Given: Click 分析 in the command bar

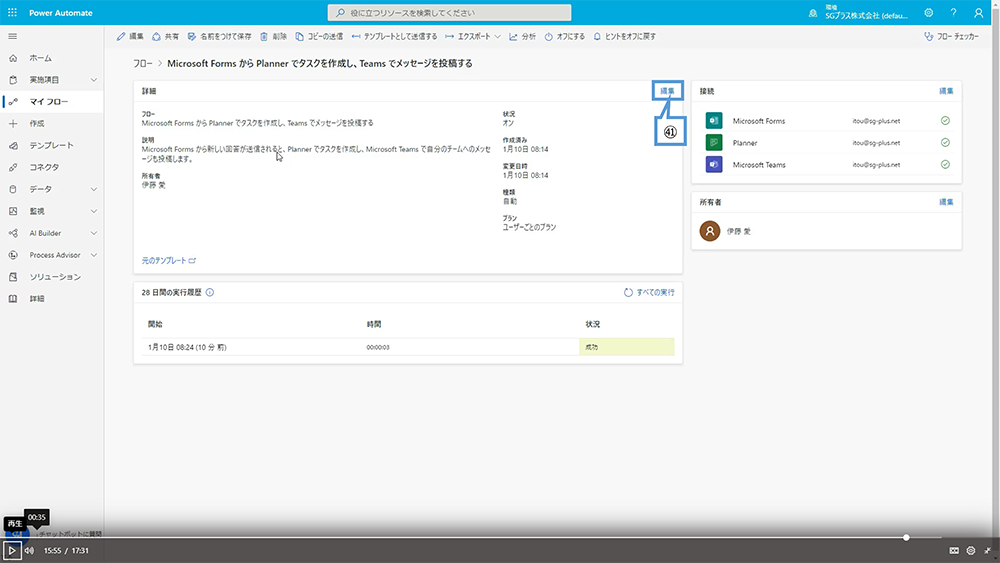Looking at the screenshot, I should pos(522,36).
